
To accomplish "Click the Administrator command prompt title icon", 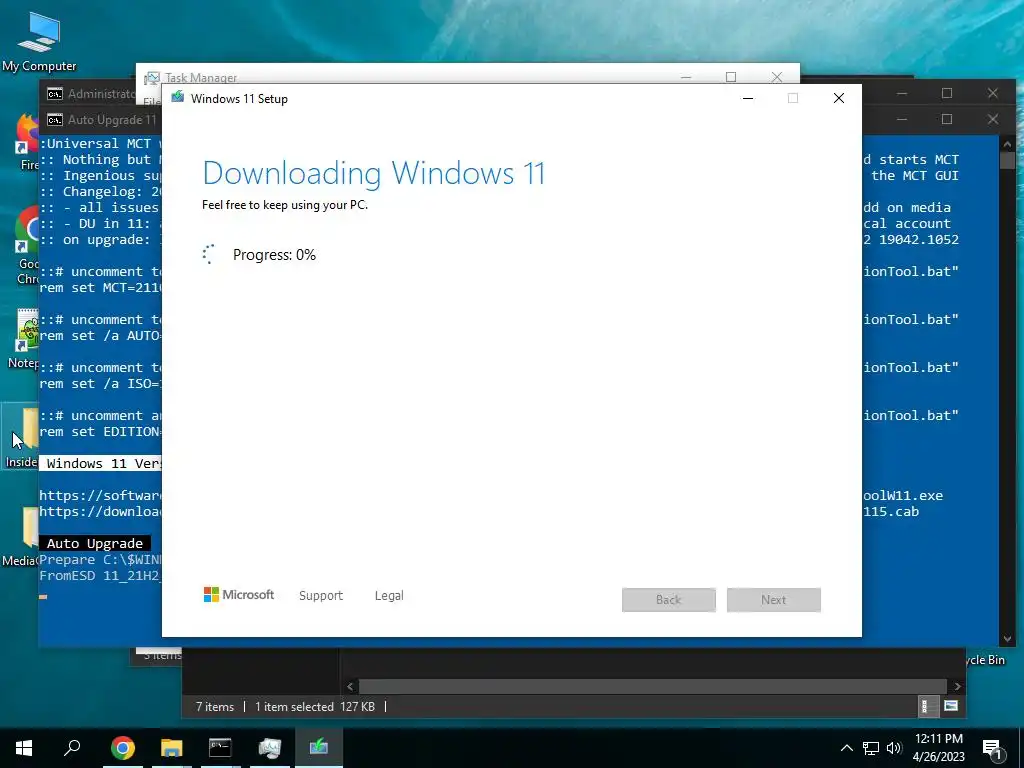I will click(x=55, y=94).
